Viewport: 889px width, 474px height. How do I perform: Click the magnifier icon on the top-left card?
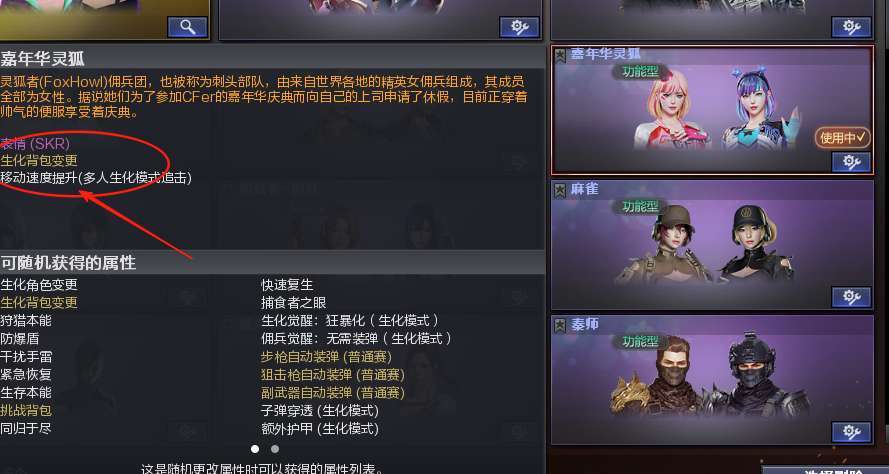tap(188, 27)
